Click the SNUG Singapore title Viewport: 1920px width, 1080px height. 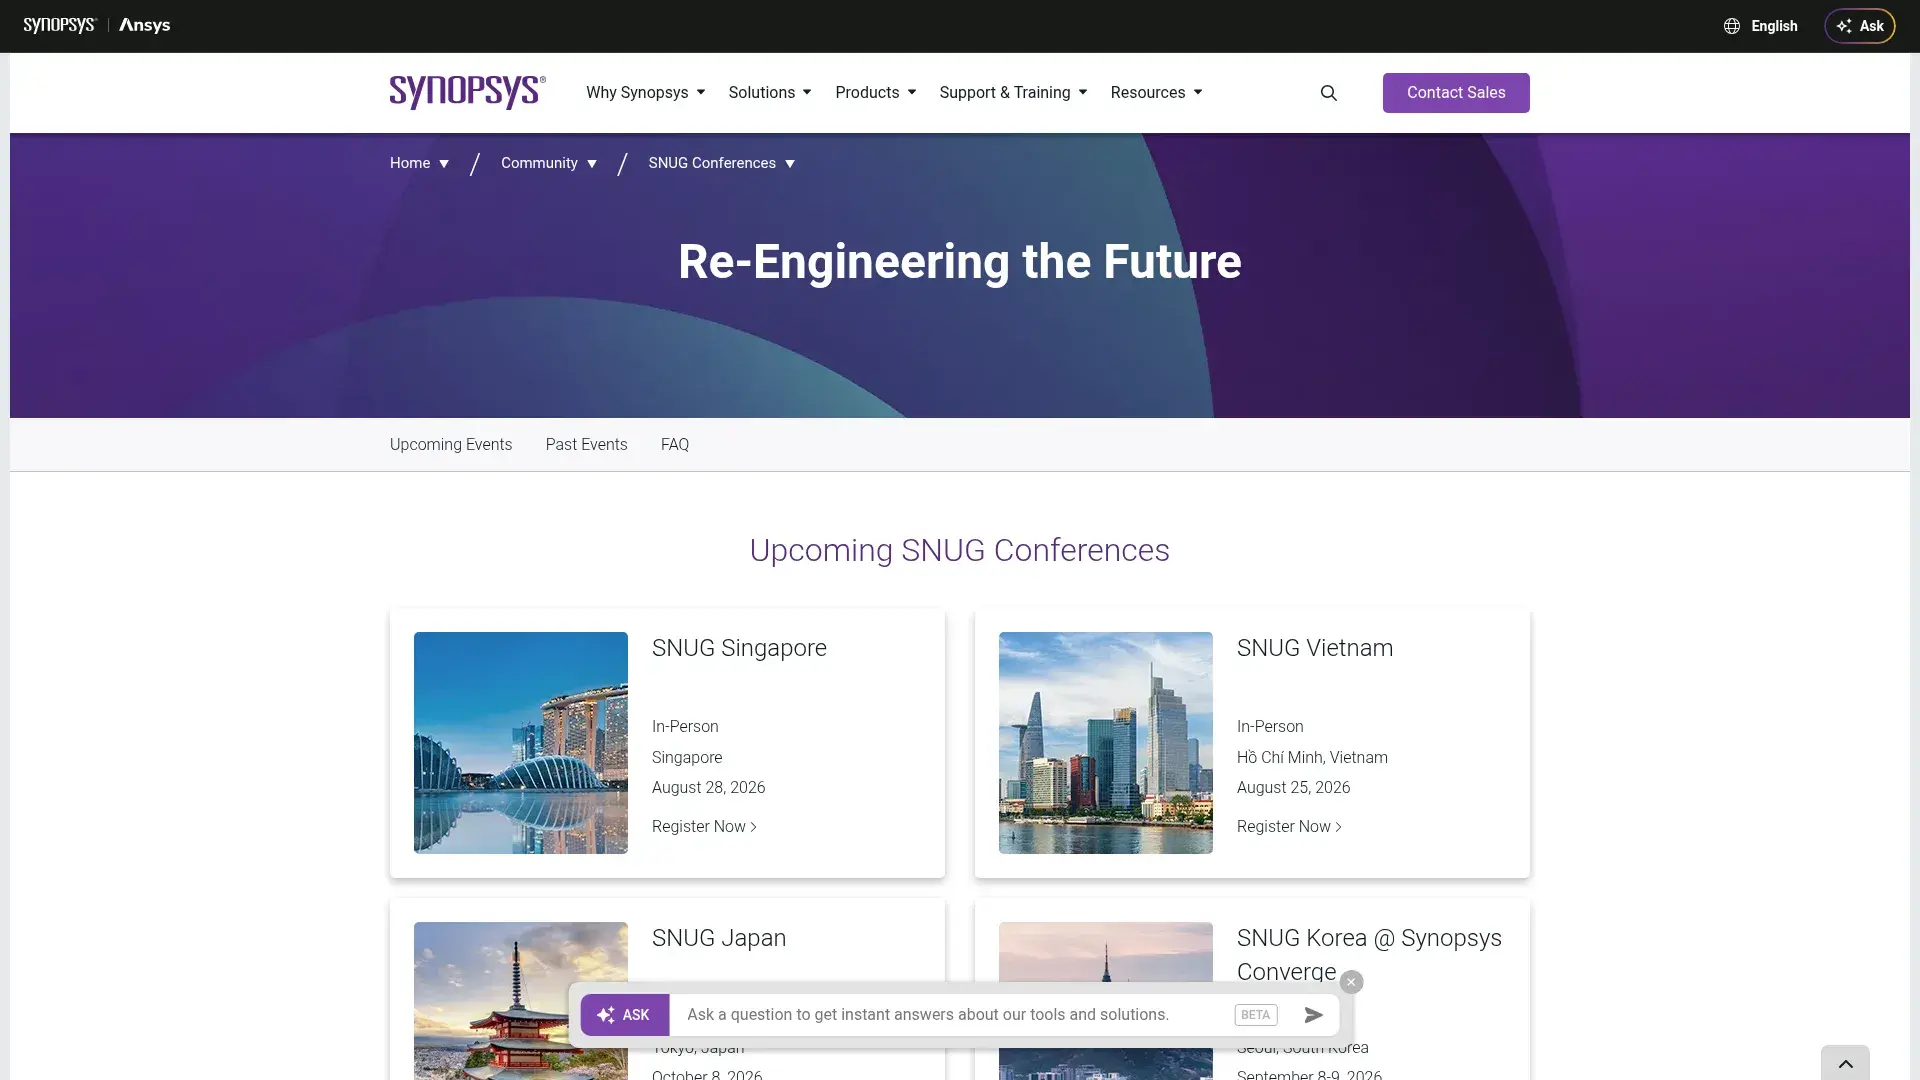tap(739, 648)
